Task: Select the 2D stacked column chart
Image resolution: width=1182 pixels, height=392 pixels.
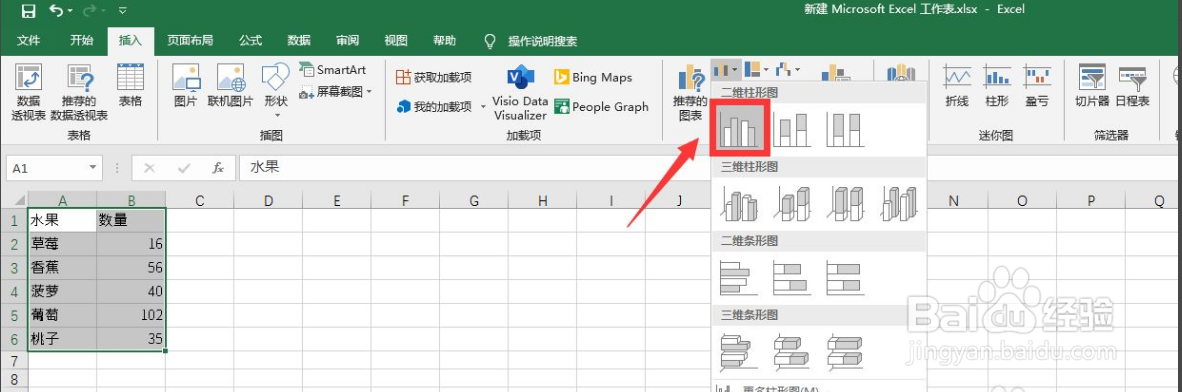Action: (792, 130)
